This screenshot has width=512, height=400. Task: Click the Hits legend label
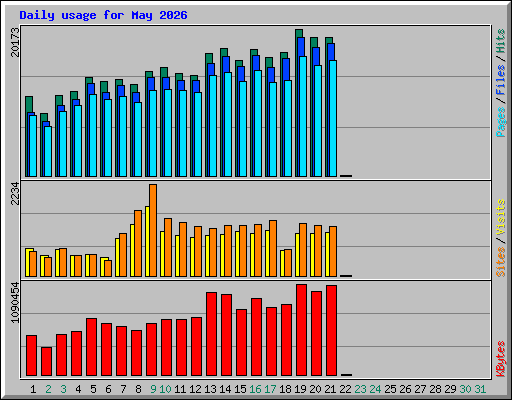[x=500, y=41]
